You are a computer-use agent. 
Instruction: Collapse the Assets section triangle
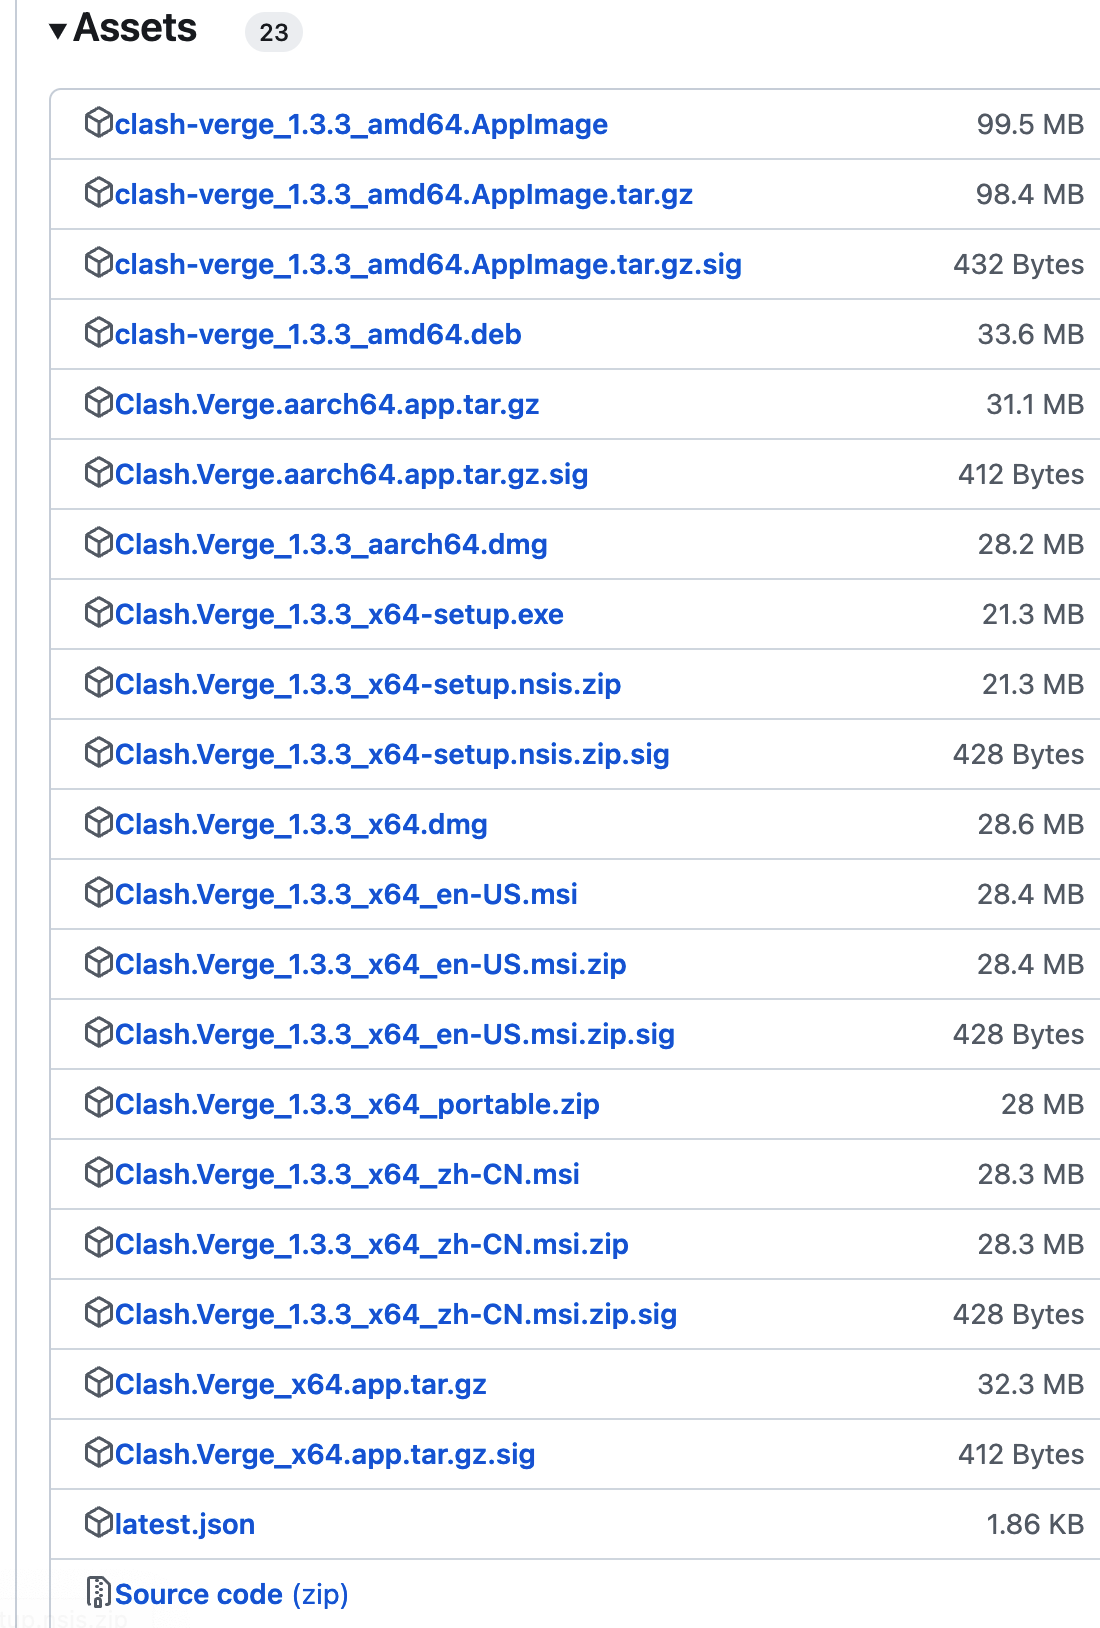point(58,31)
